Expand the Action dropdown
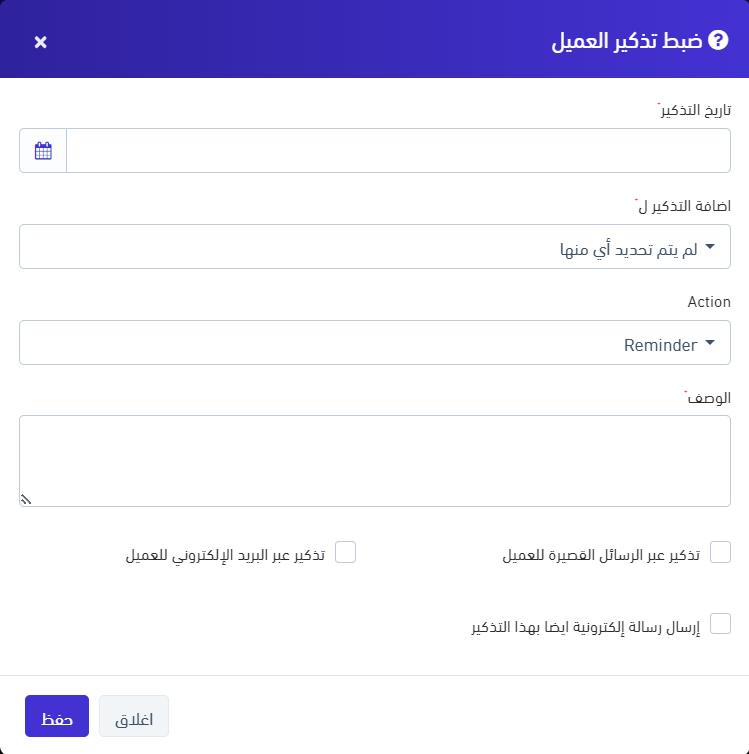 (375, 344)
